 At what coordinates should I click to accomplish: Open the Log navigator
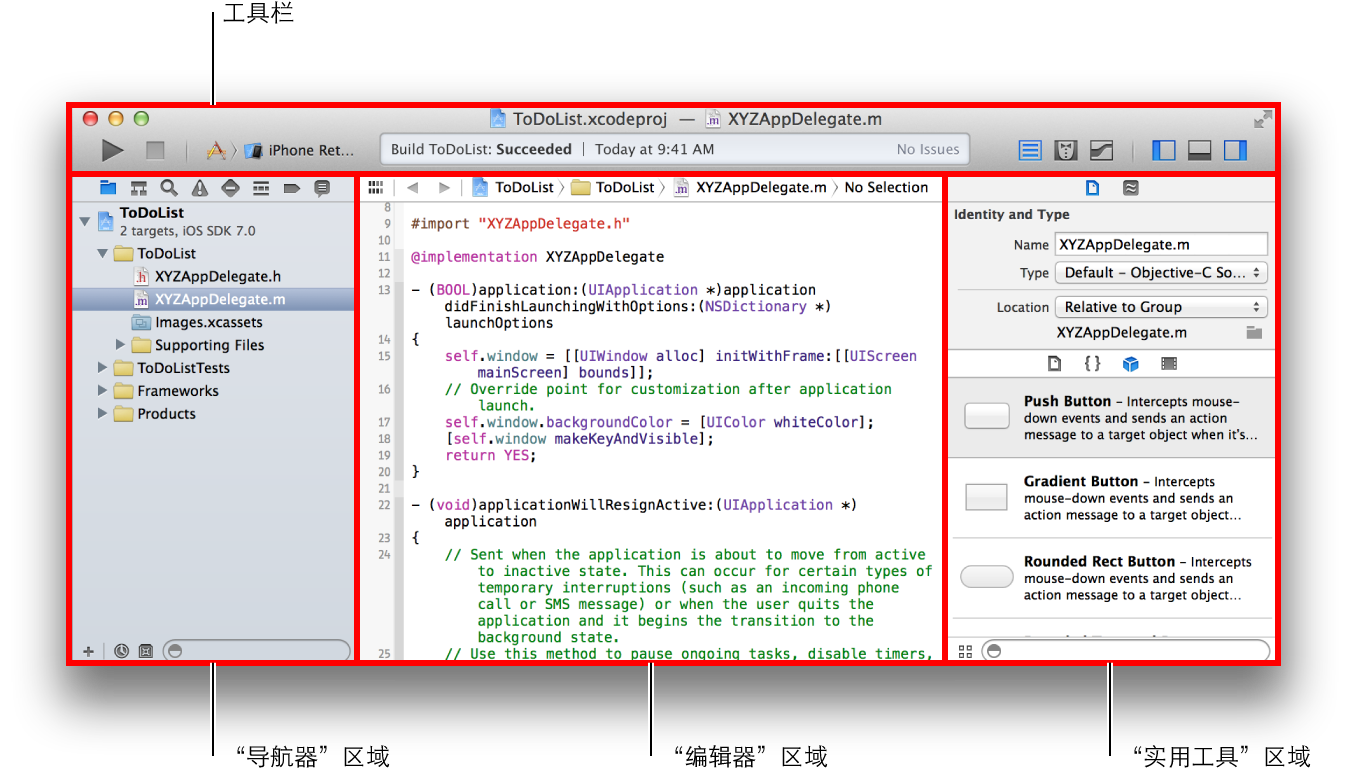[x=322, y=188]
